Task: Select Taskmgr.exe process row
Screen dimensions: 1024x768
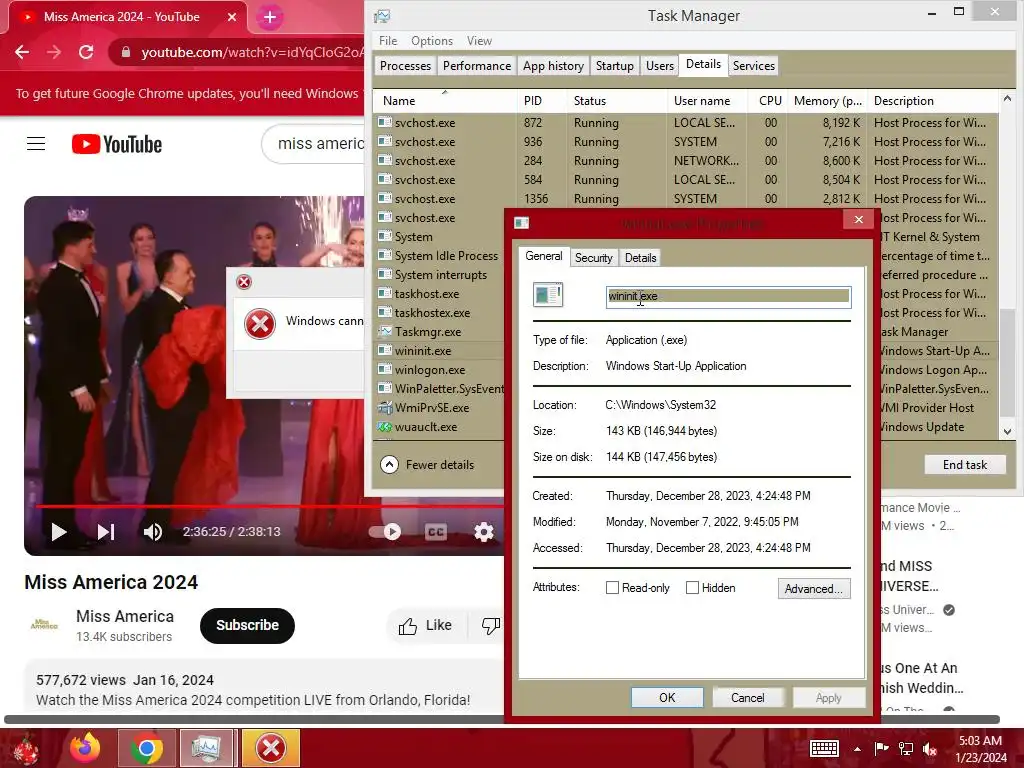Action: (440, 332)
